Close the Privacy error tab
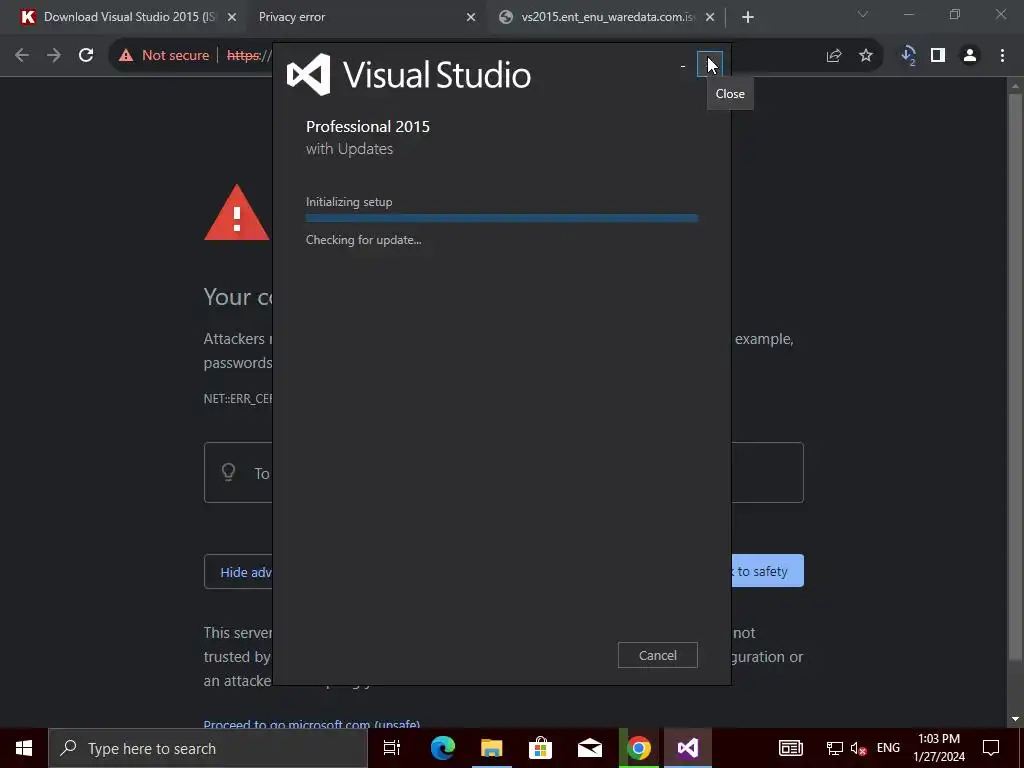This screenshot has height=768, width=1024. pos(471,17)
